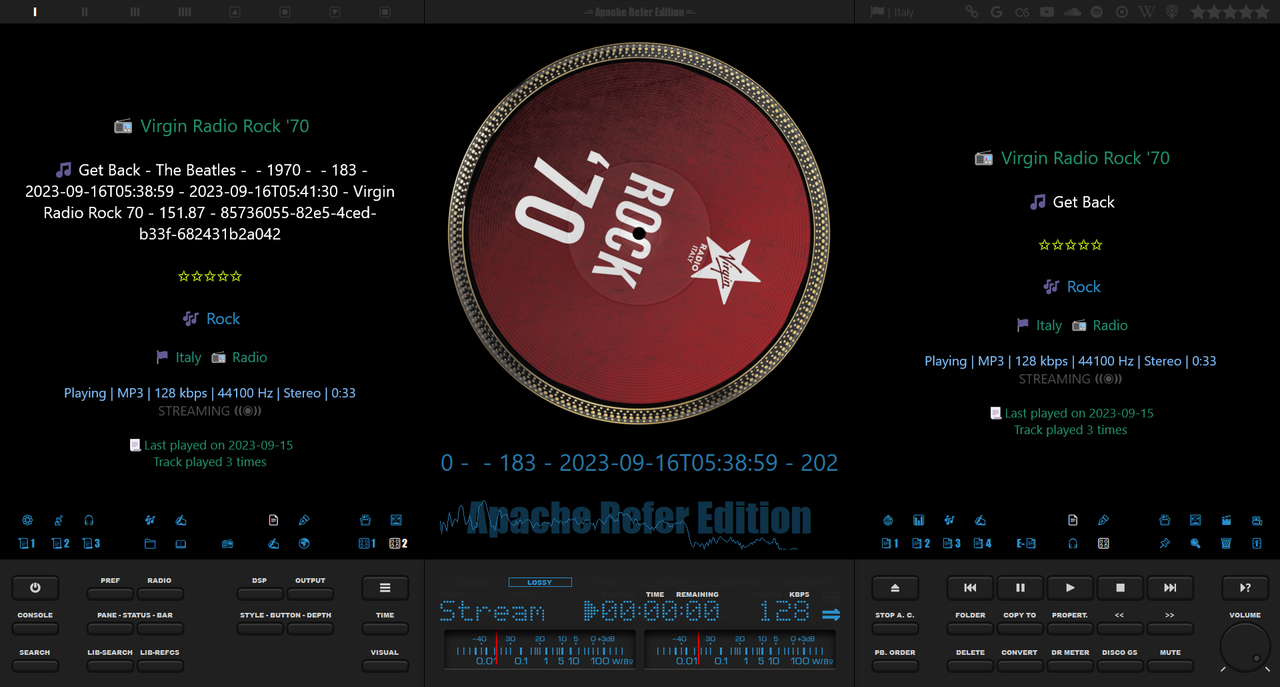Stop playback with stop button
Viewport: 1280px width, 687px height.
coord(1120,588)
